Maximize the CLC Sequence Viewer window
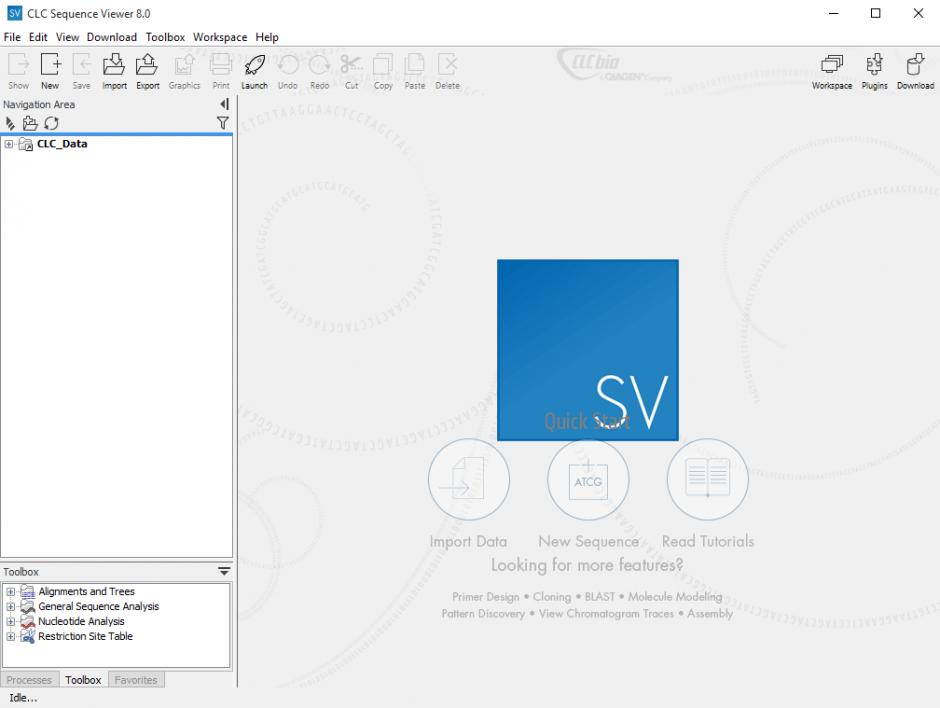 coord(875,13)
